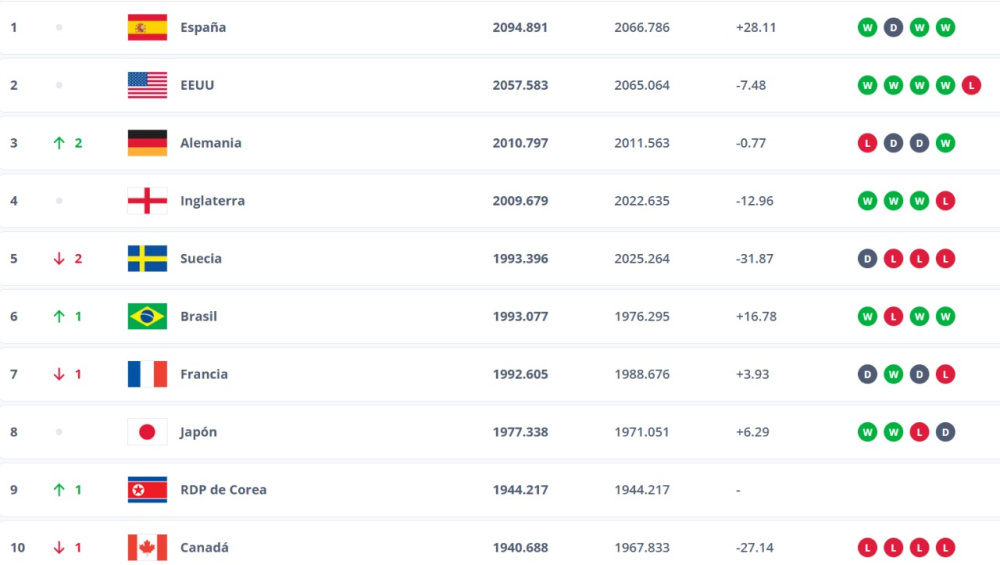The width and height of the screenshot is (1000, 565).
Task: Click the grey D badge in España's row
Action: coord(893,27)
